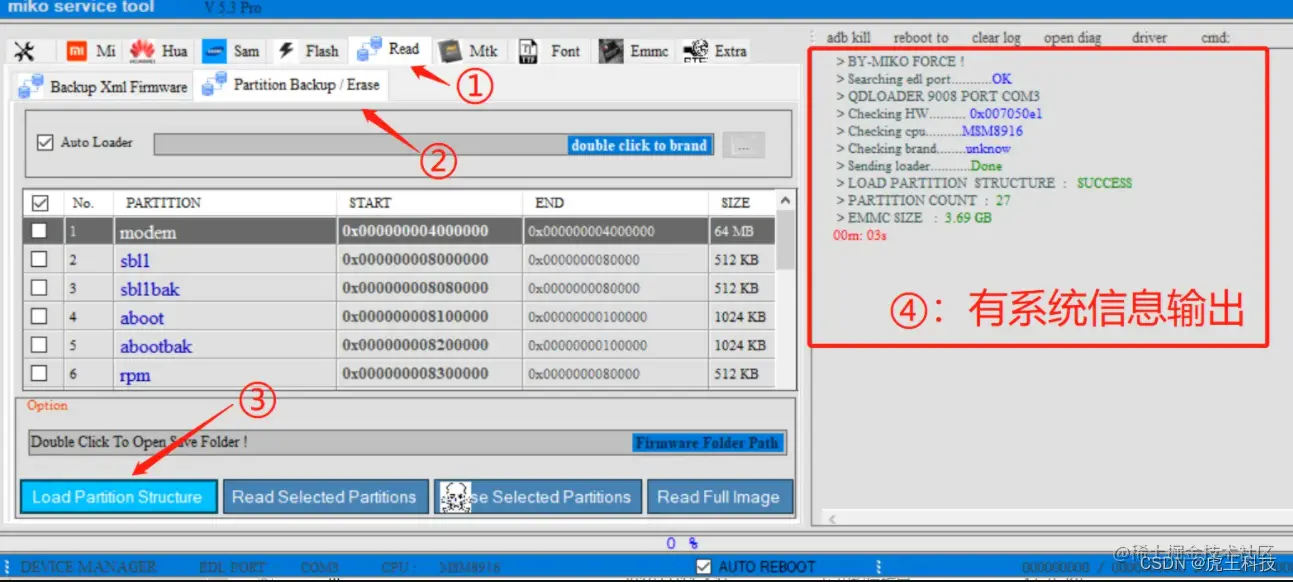Open the Mtk tab
Screen dimensions: 1293x582
469,51
